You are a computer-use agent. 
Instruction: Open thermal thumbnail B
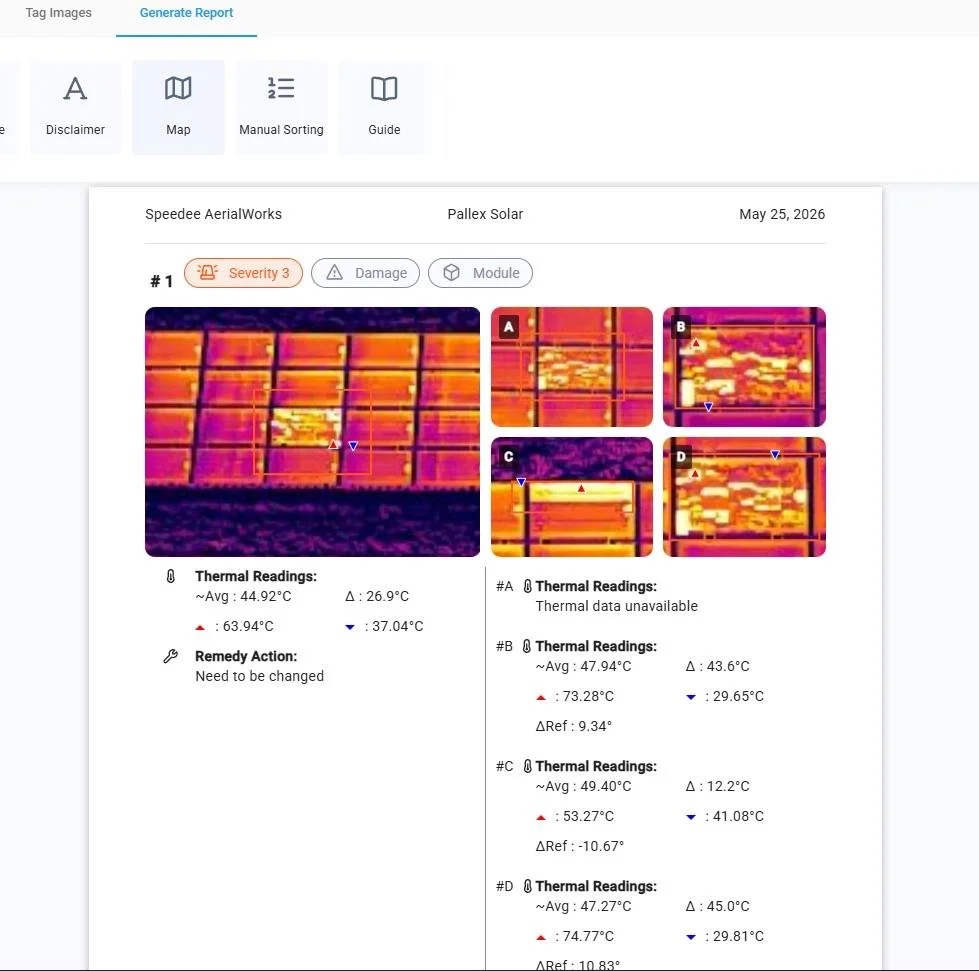tap(744, 367)
